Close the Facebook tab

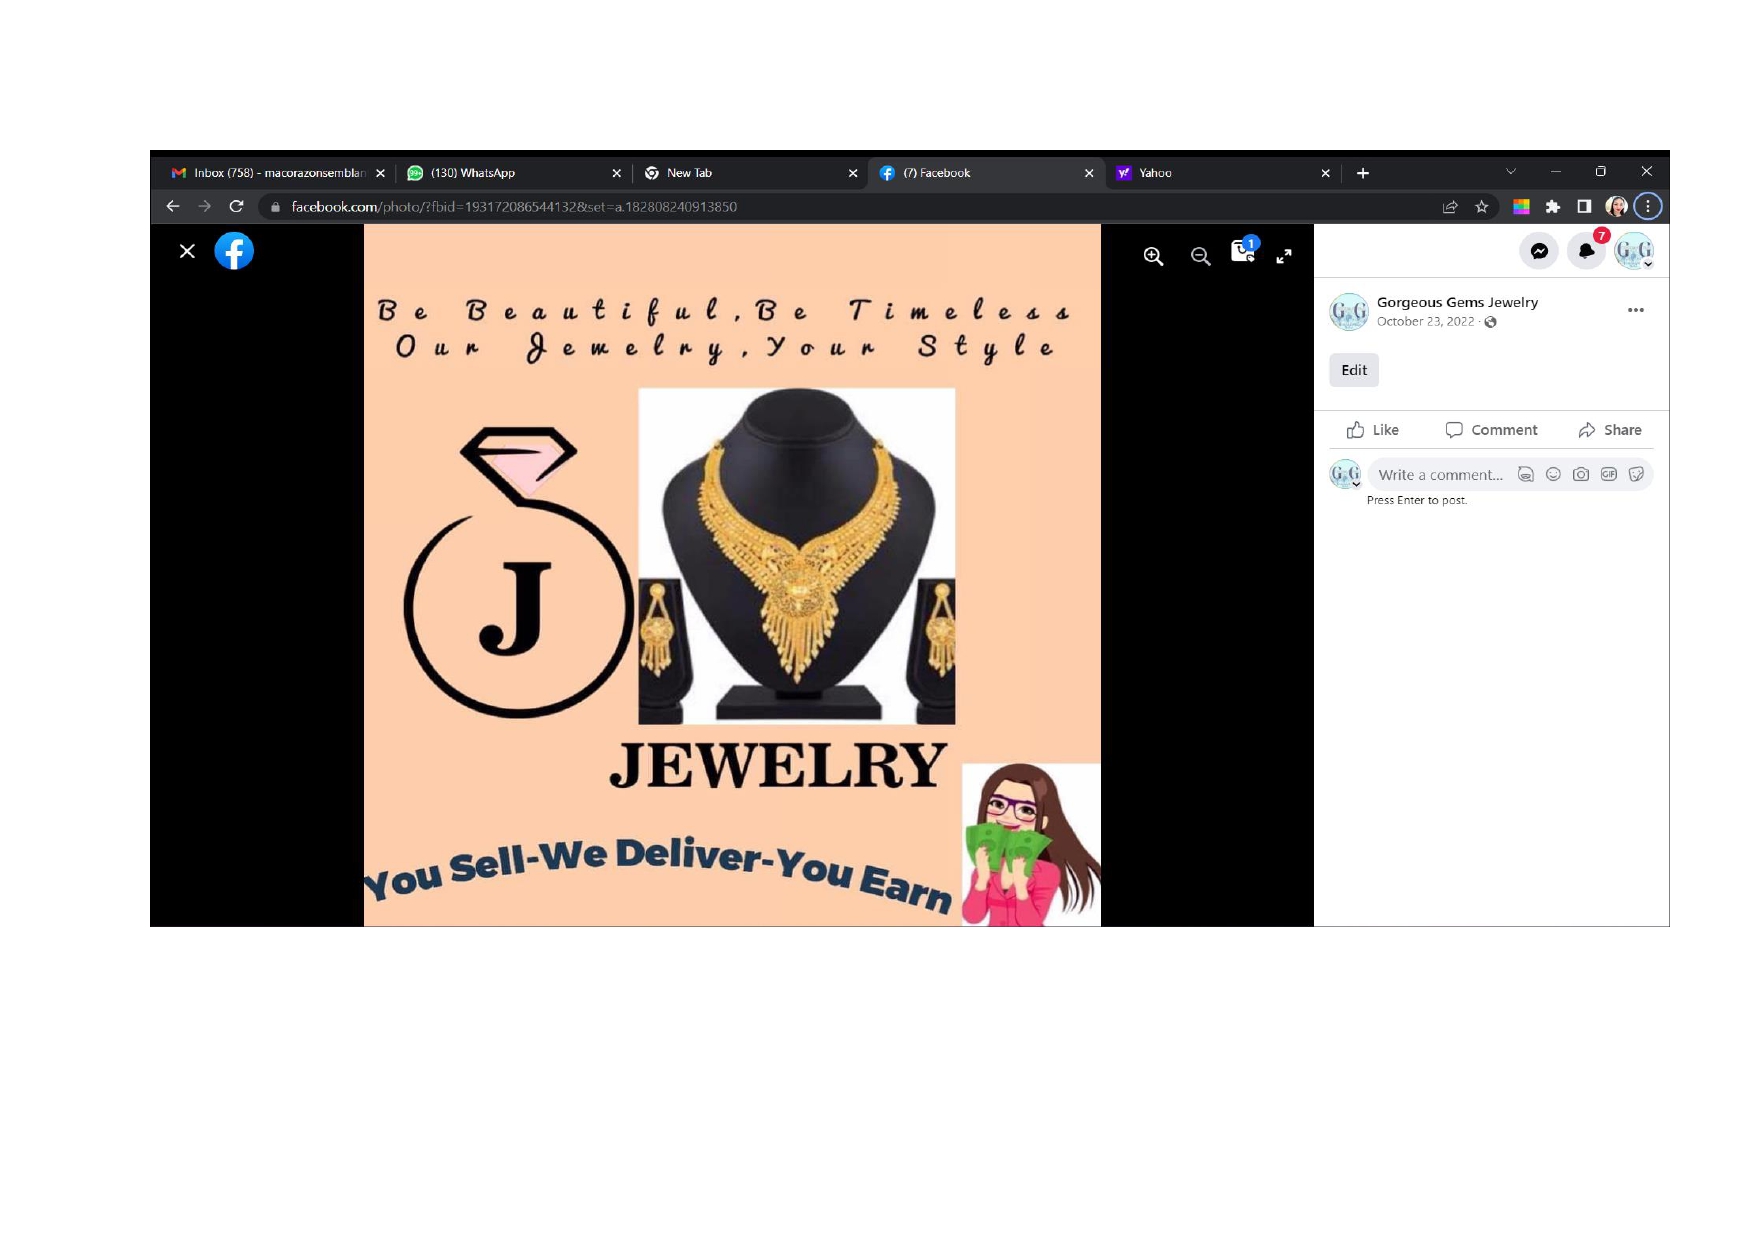pos(1089,173)
